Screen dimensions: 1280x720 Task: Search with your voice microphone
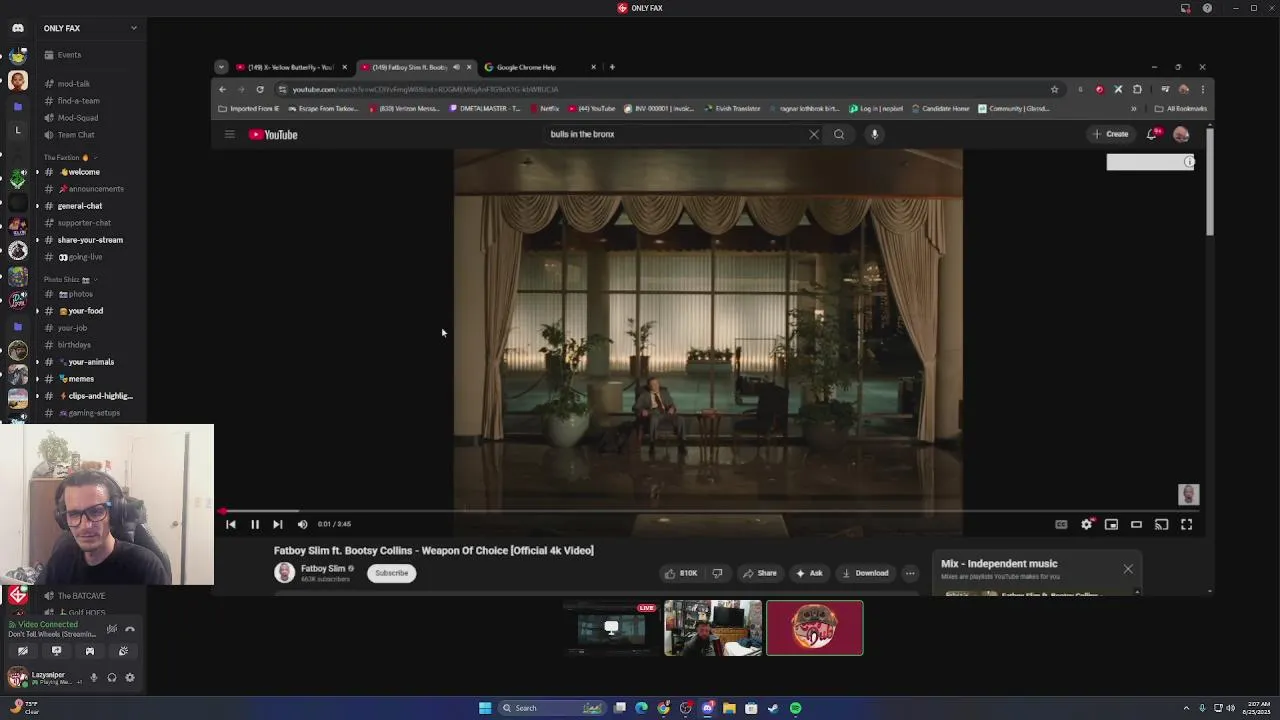click(874, 134)
